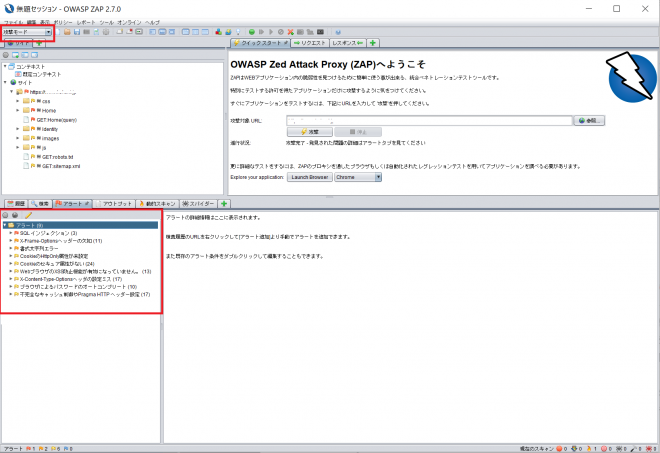Viewport: 660px width, 453px height.
Task: Switch to the 動的スキャン (Active Scan) tab
Action: click(x=157, y=204)
